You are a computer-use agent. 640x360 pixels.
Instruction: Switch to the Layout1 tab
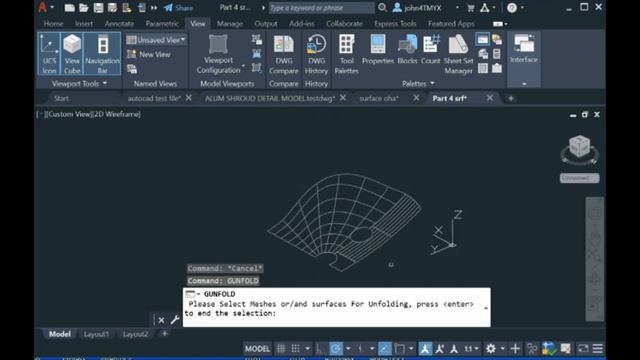pyautogui.click(x=96, y=334)
